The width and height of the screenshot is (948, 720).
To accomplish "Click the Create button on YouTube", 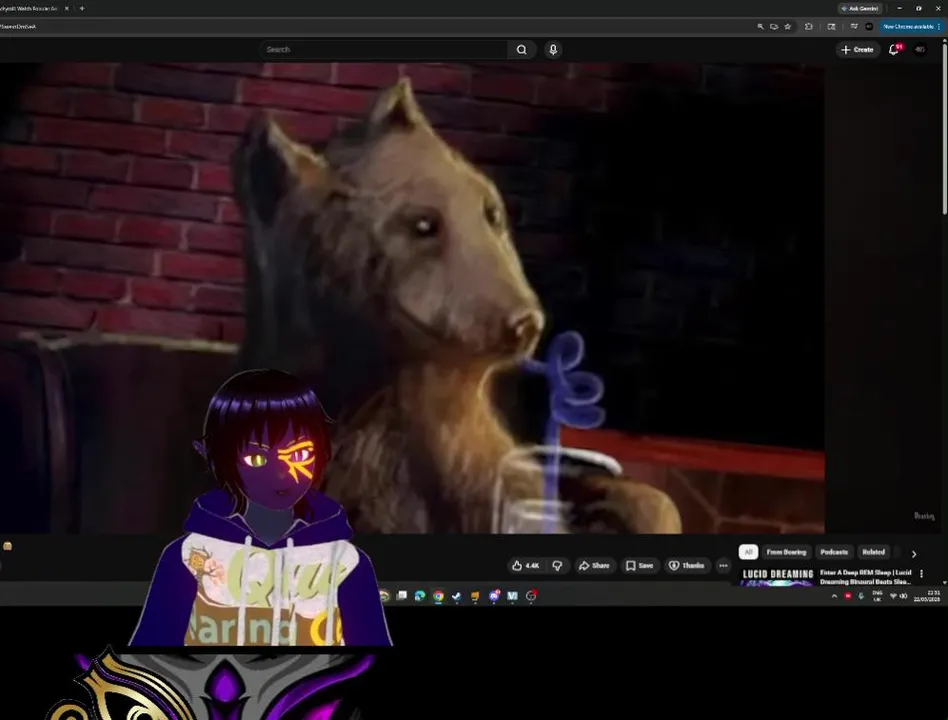I will pyautogui.click(x=857, y=50).
